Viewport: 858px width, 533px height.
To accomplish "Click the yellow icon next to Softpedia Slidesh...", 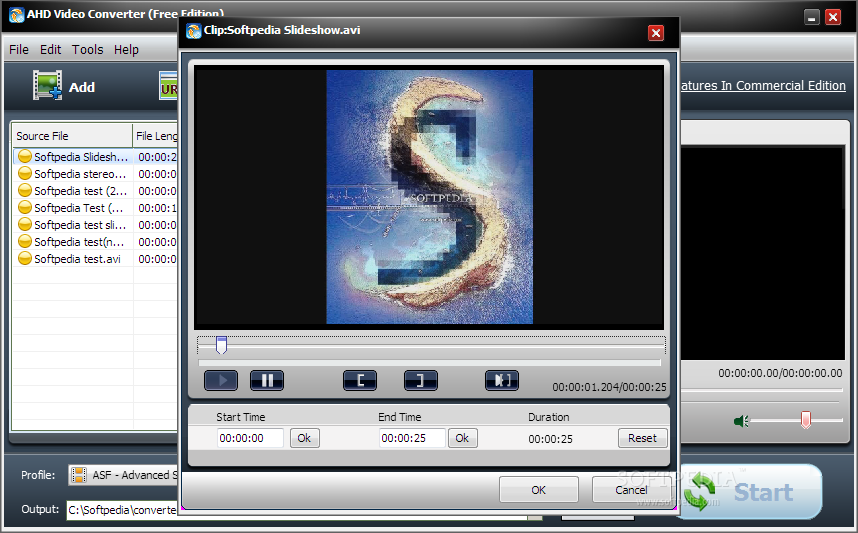I will (25, 157).
